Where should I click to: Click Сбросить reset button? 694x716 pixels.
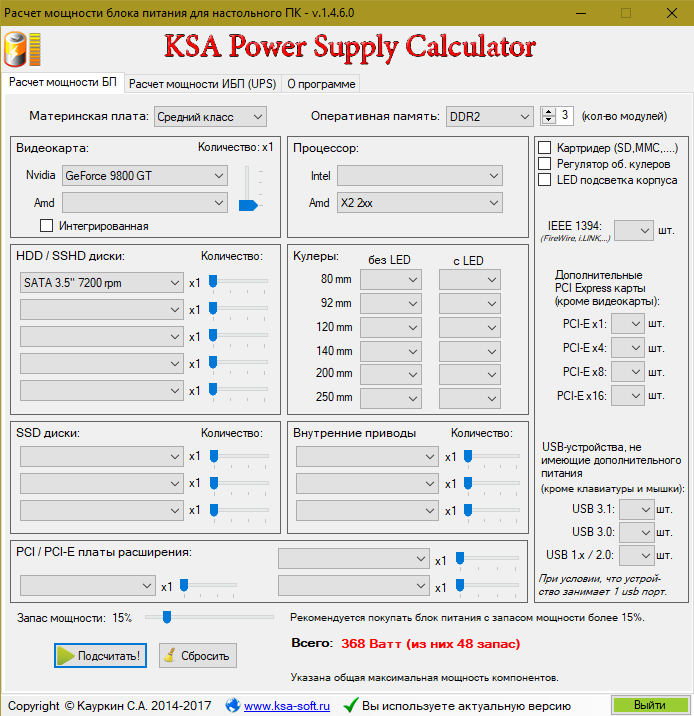[x=198, y=656]
